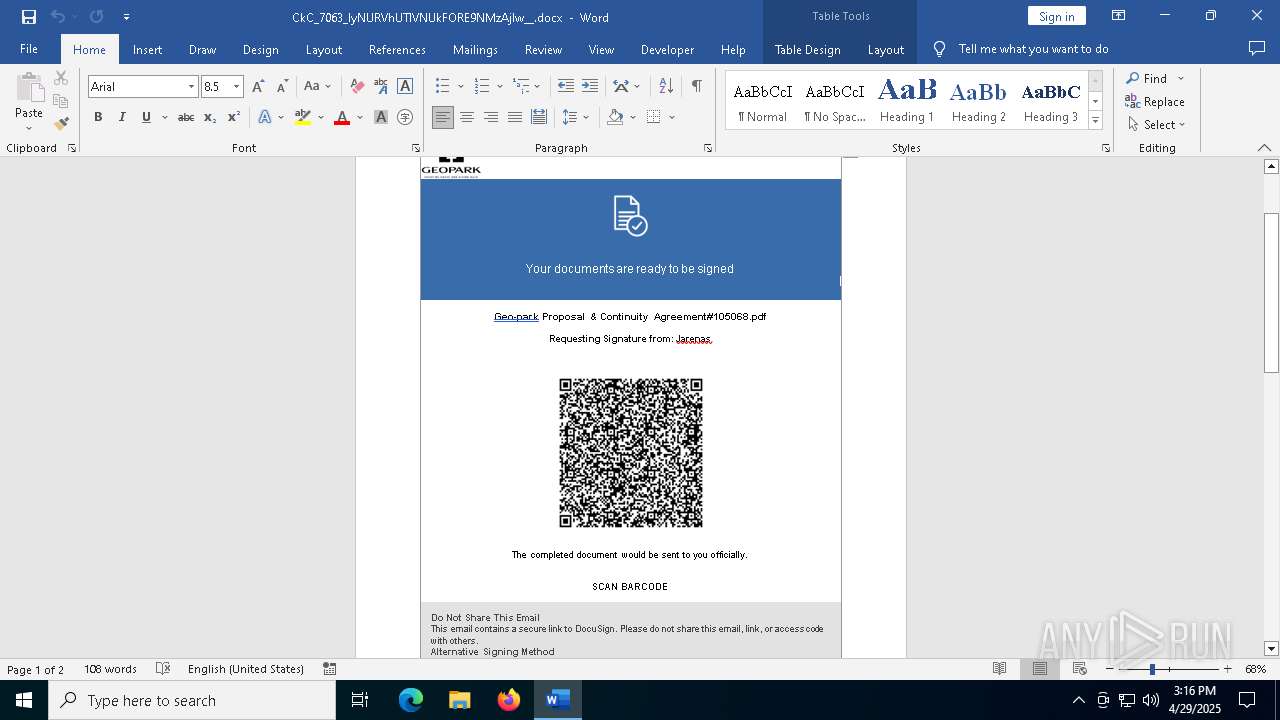Align text left

click(x=443, y=117)
